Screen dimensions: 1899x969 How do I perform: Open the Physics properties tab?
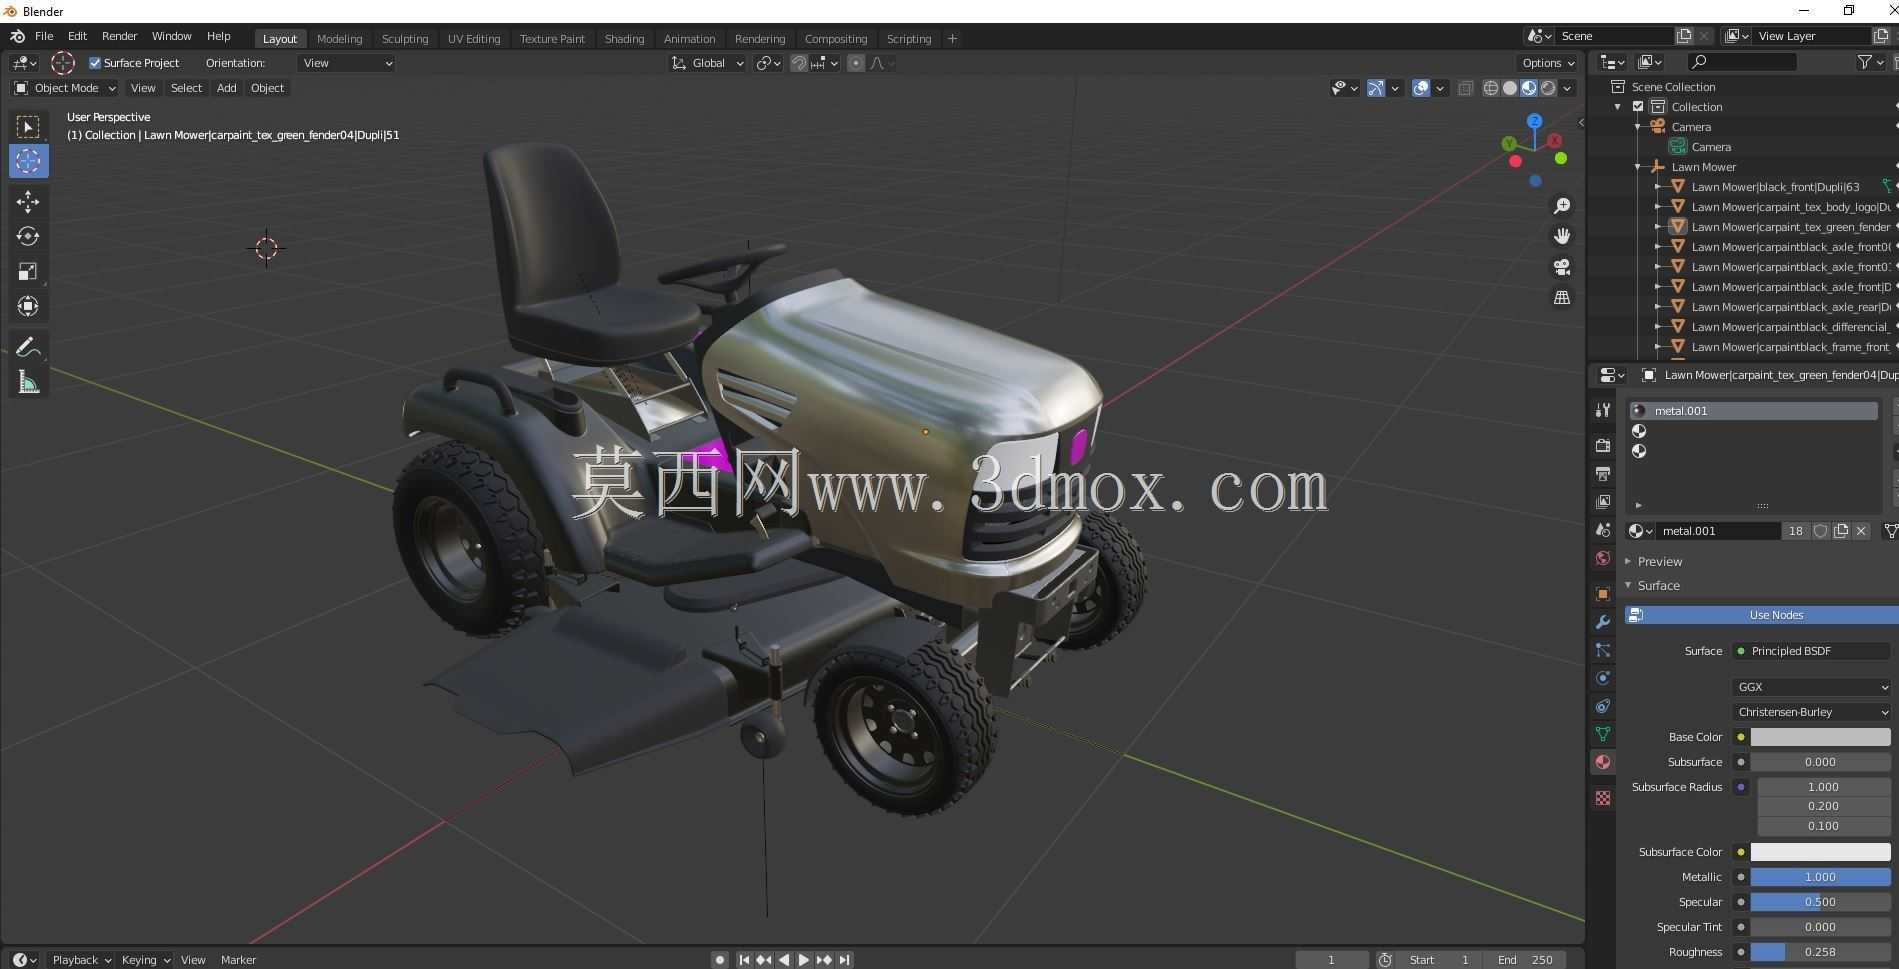click(1603, 678)
